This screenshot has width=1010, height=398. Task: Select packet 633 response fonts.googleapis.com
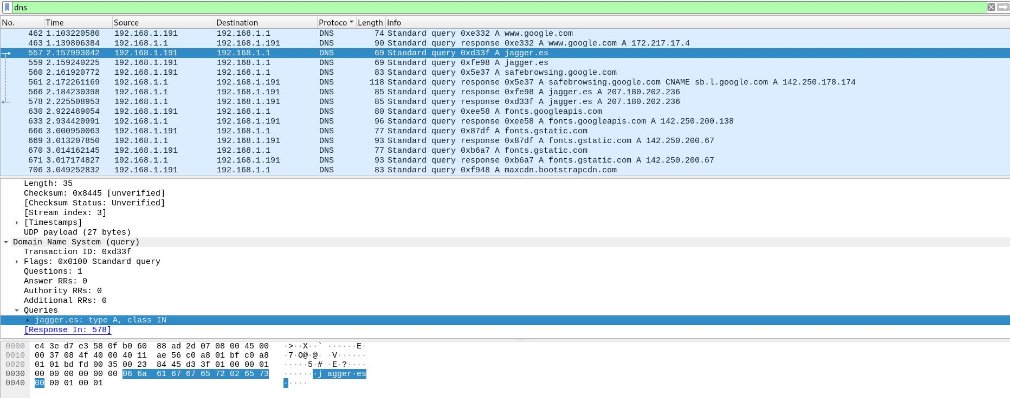[505, 120]
